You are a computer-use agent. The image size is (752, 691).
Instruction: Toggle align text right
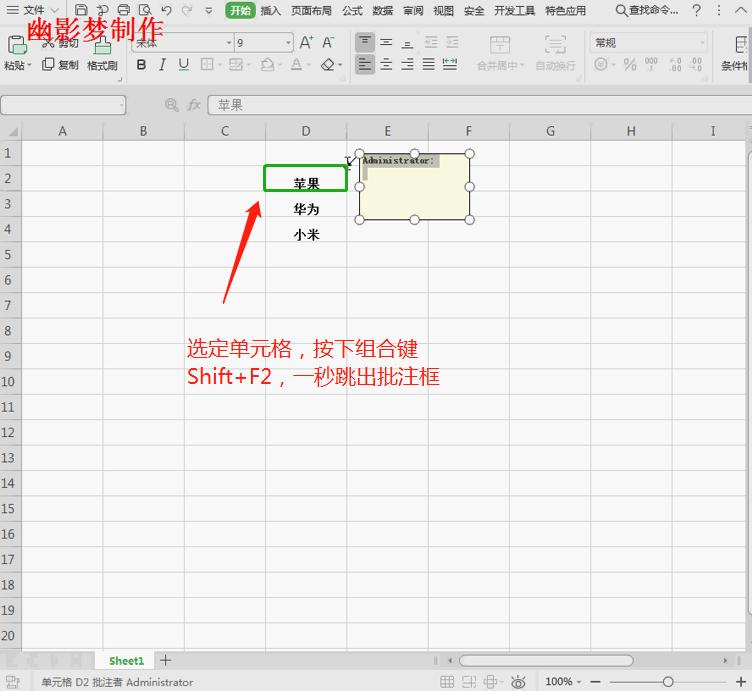point(408,64)
